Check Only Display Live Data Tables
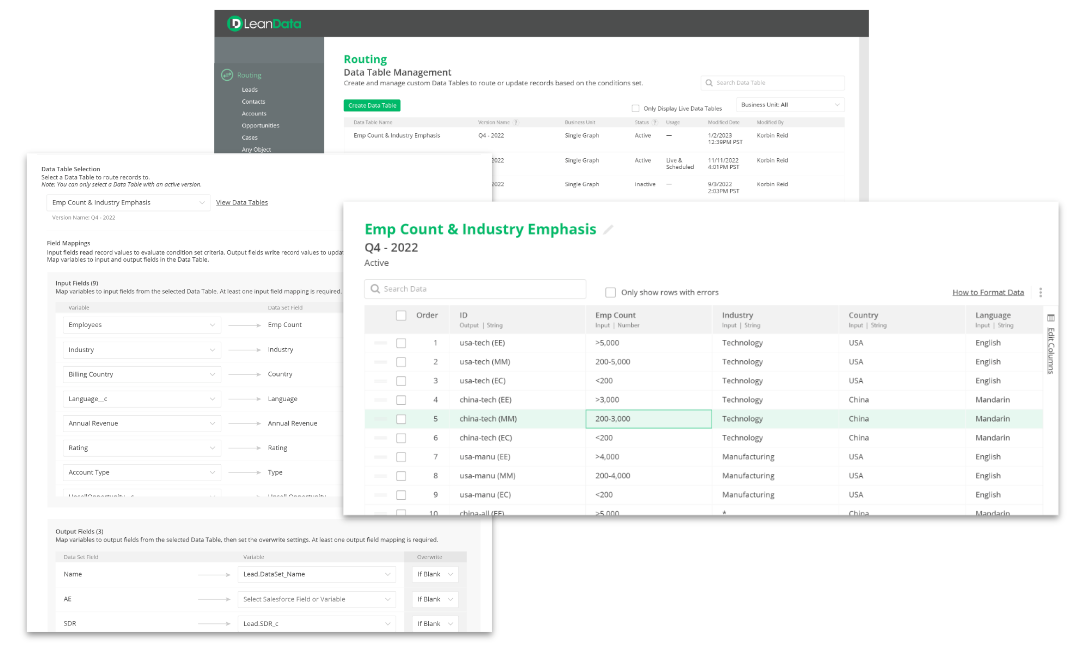The height and width of the screenshot is (654, 1078). pyautogui.click(x=635, y=108)
